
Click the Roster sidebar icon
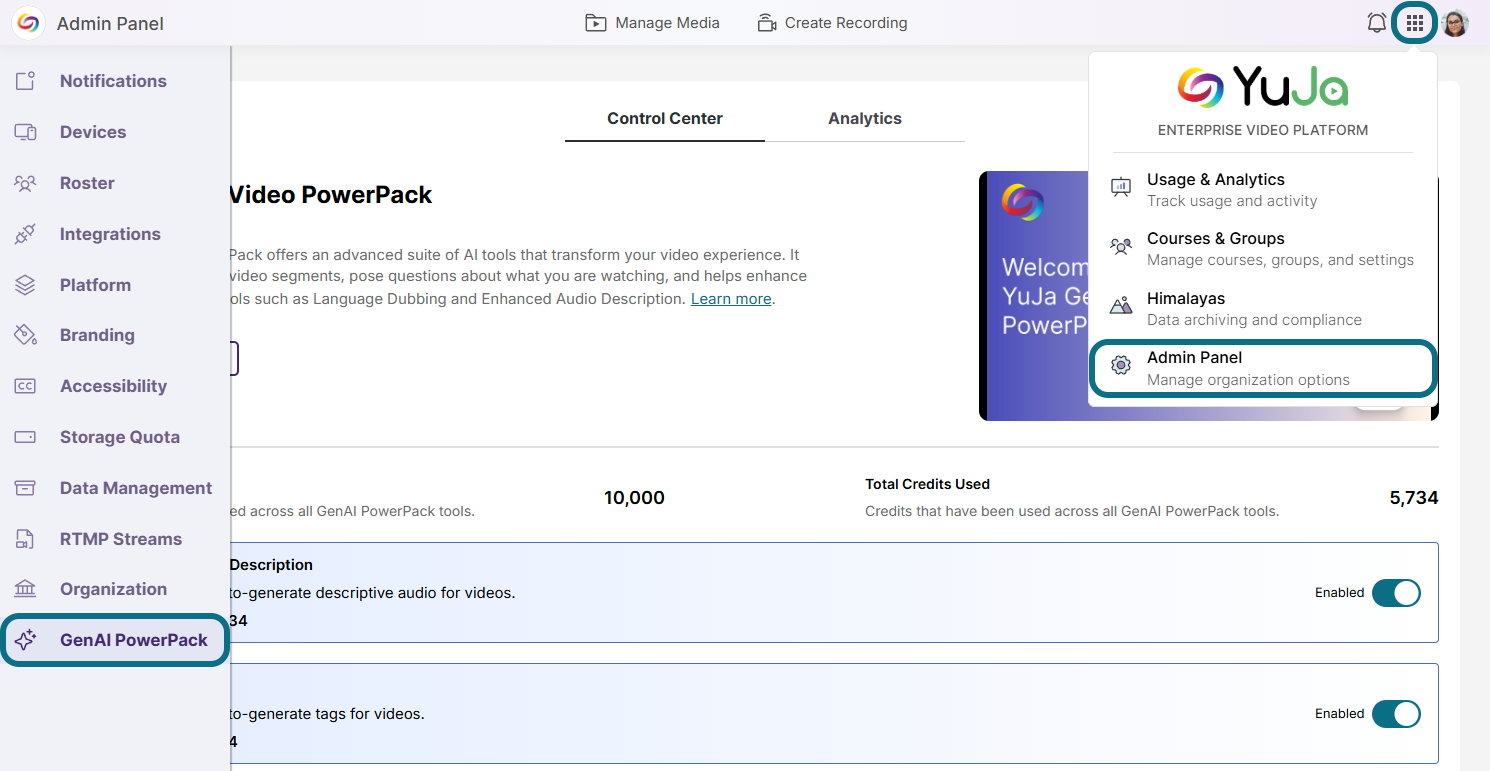[x=26, y=183]
